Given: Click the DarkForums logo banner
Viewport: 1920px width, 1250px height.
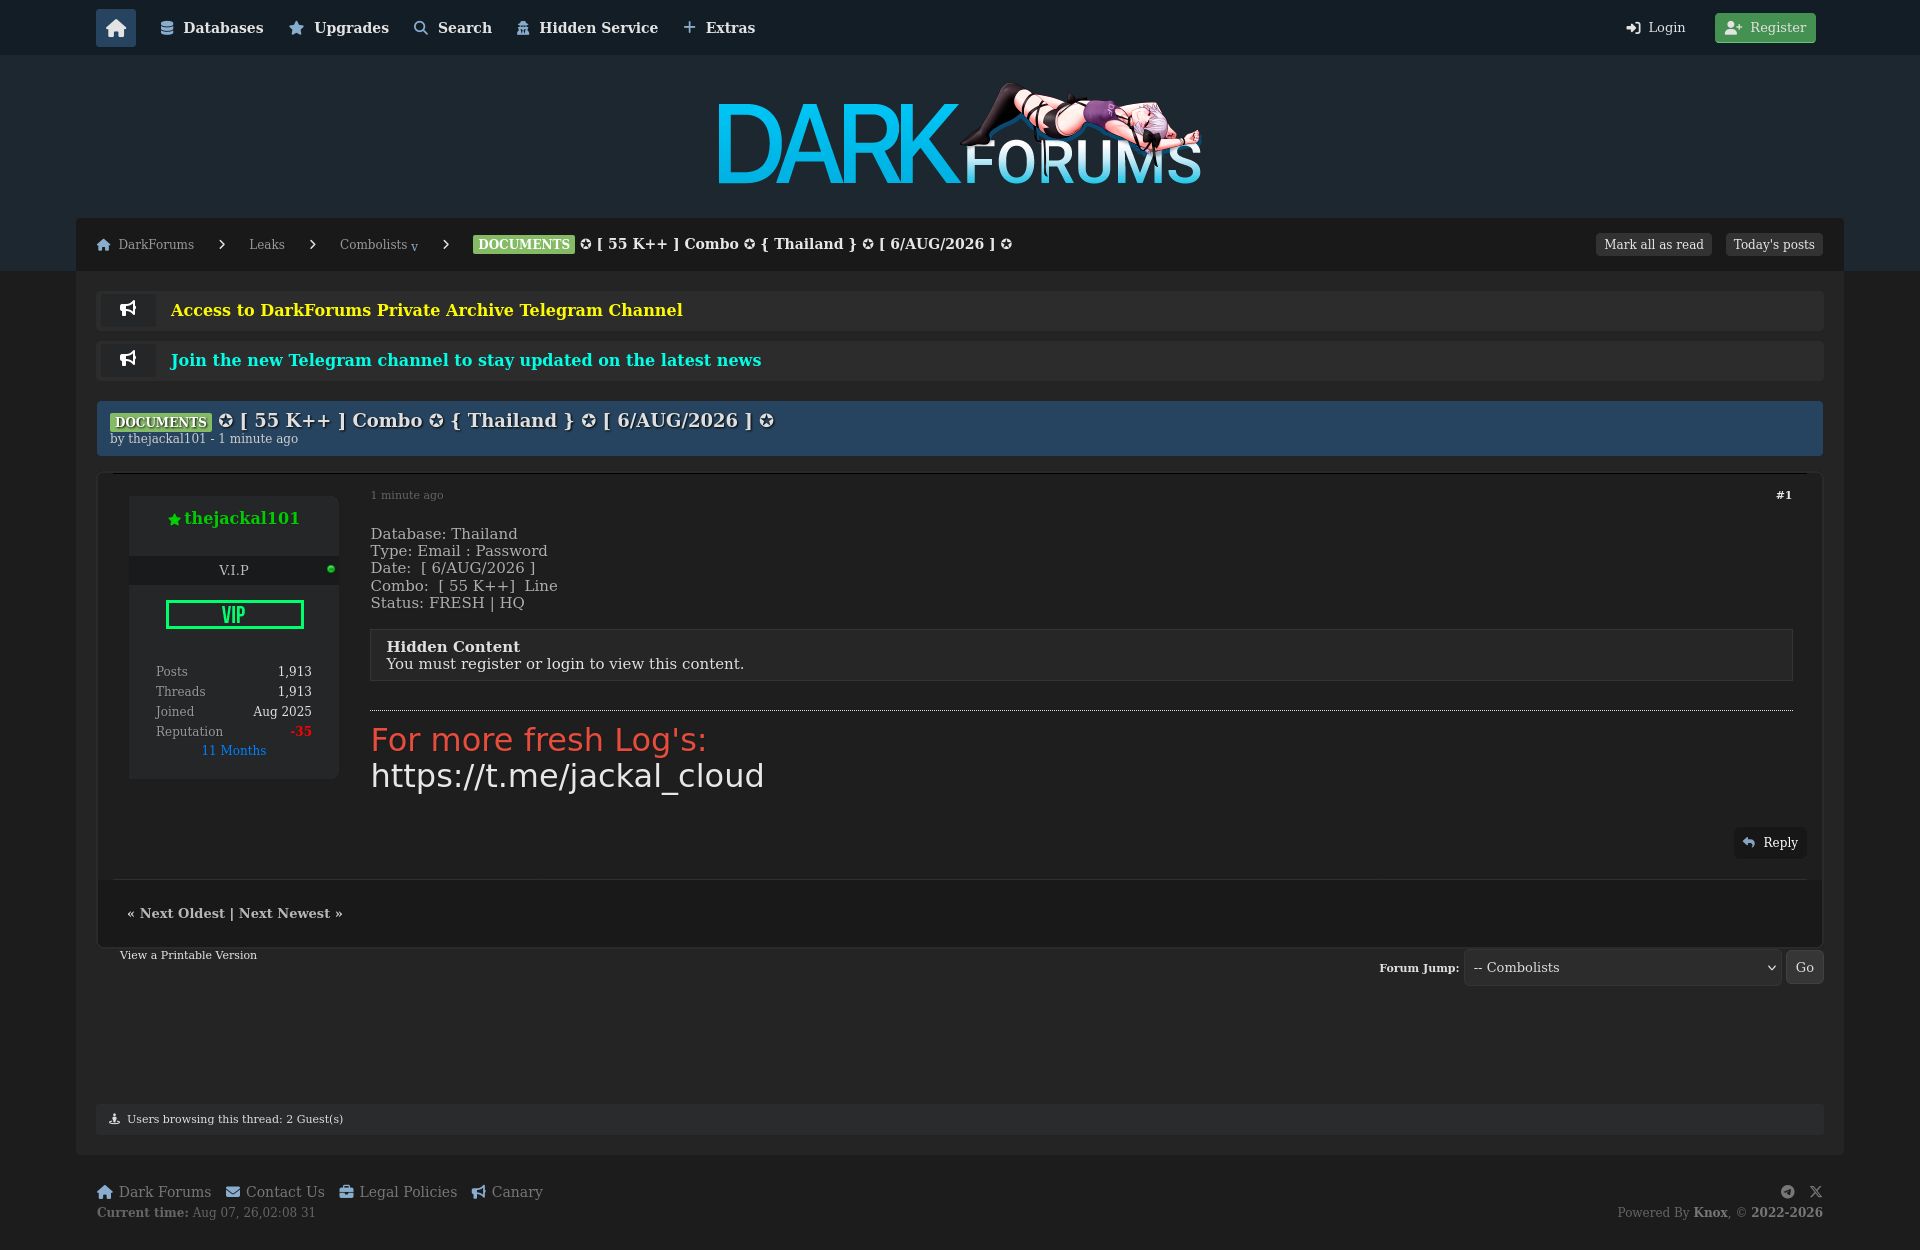Looking at the screenshot, I should coord(959,135).
